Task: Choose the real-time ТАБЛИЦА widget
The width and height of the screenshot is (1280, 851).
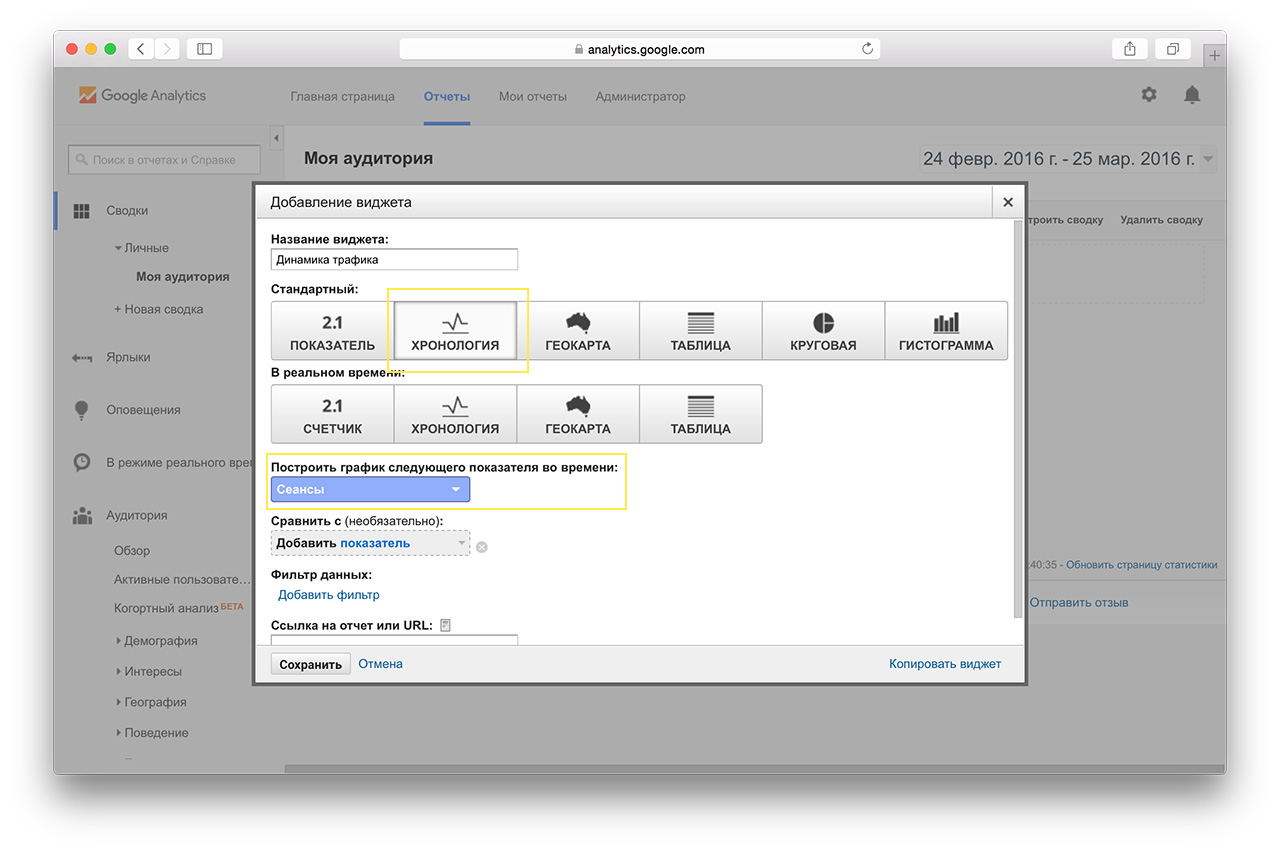Action: (700, 414)
